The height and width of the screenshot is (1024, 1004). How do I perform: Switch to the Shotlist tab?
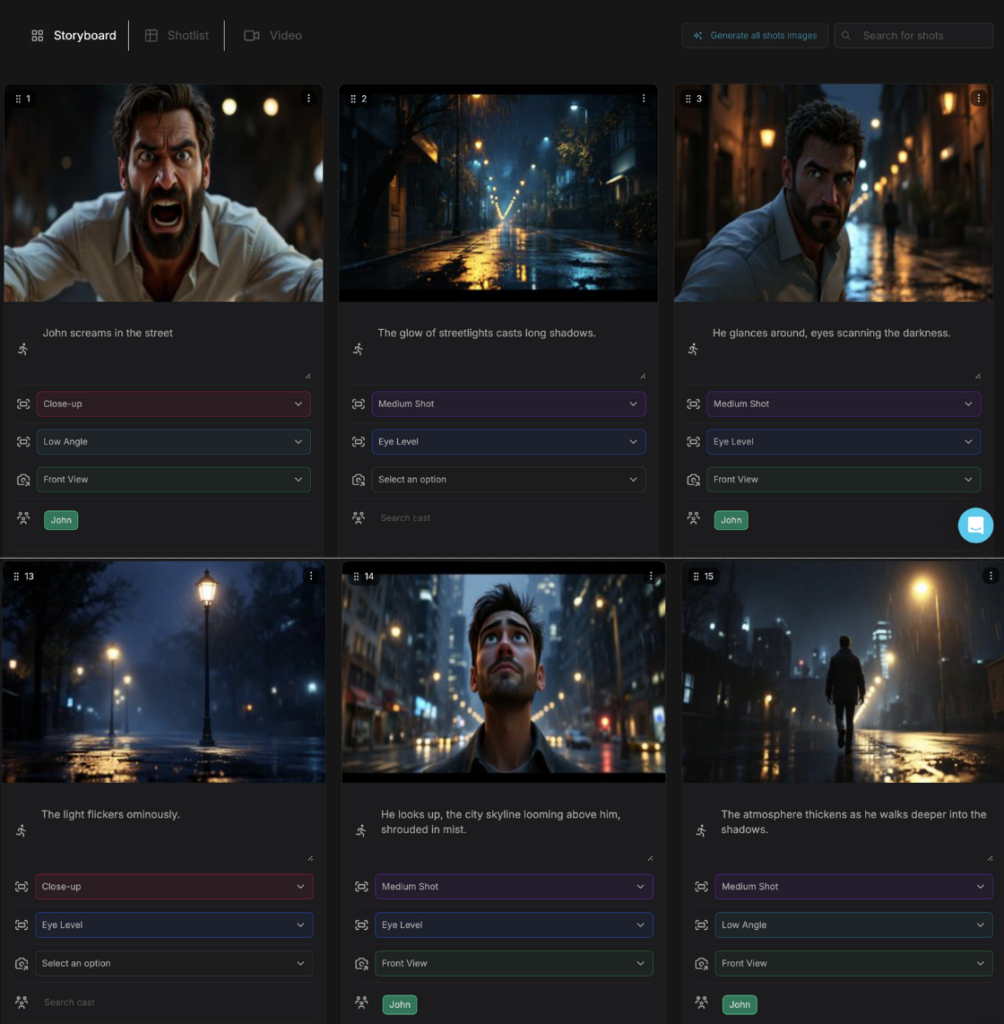pyautogui.click(x=178, y=35)
